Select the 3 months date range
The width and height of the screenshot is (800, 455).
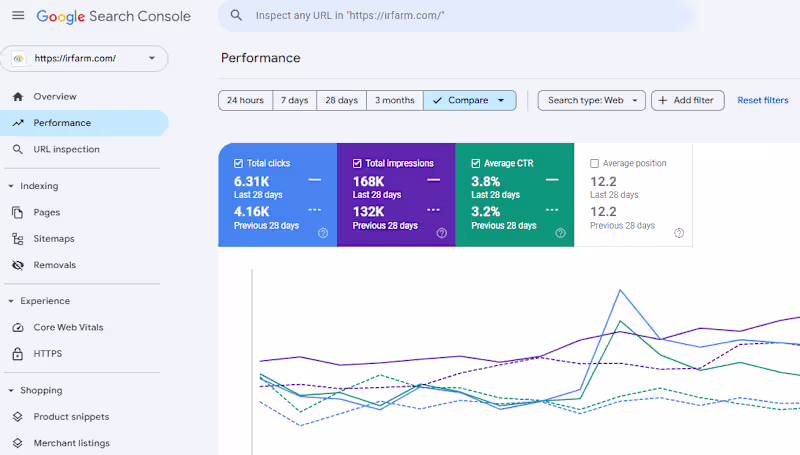coord(395,100)
